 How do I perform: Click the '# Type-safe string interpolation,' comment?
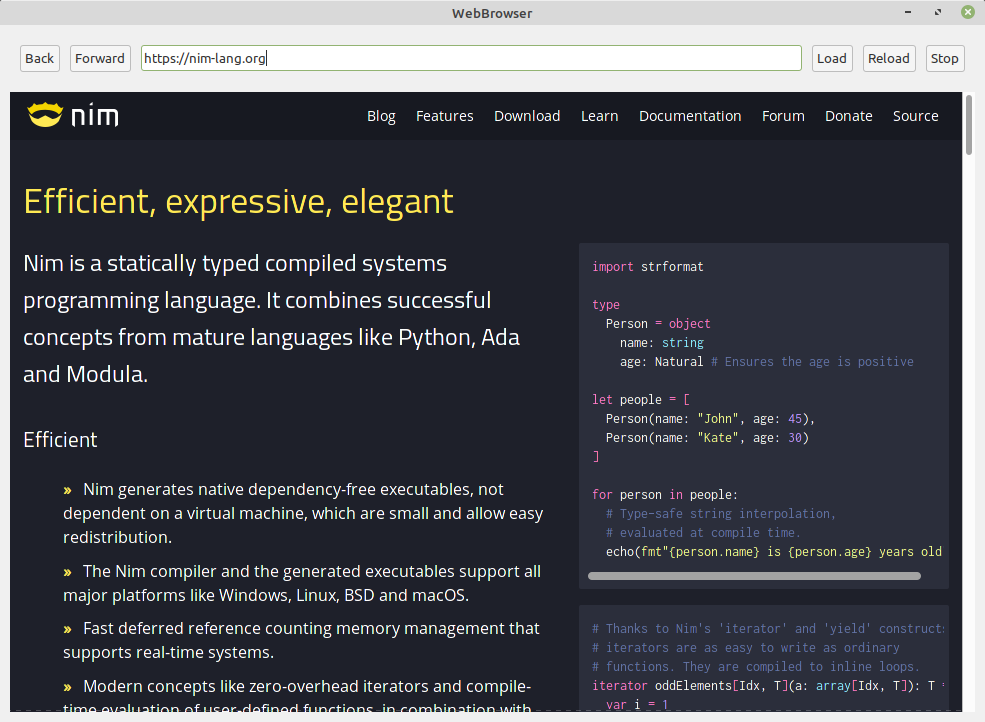point(721,513)
